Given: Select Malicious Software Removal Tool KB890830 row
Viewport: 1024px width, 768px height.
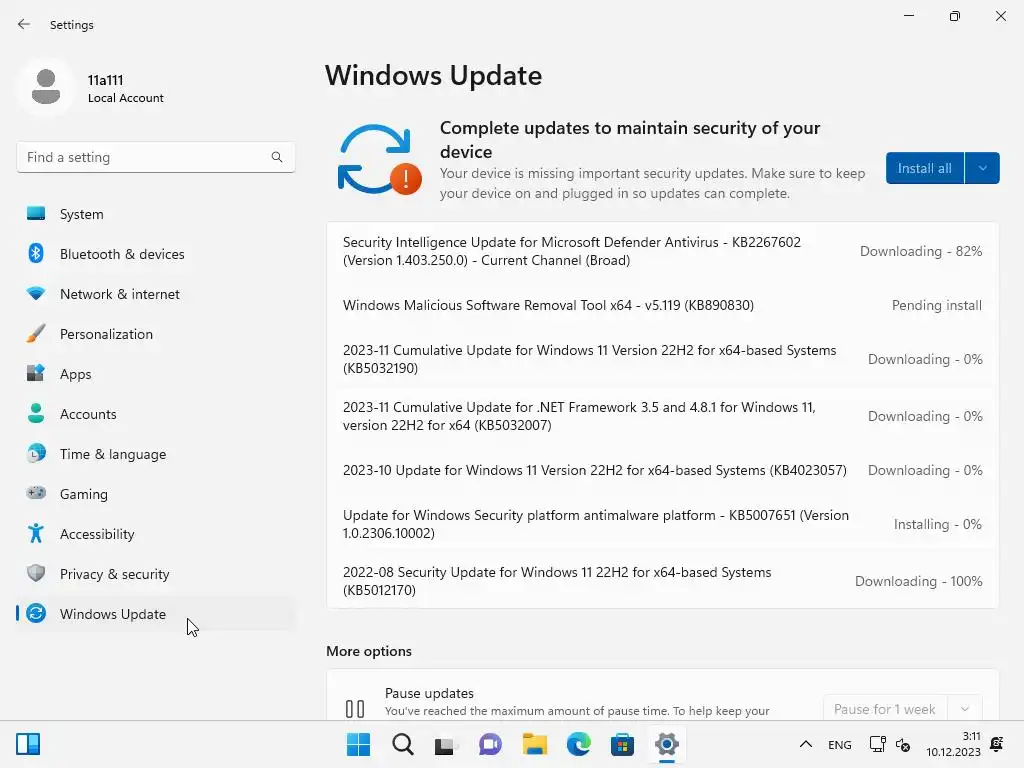Looking at the screenshot, I should pyautogui.click(x=662, y=305).
